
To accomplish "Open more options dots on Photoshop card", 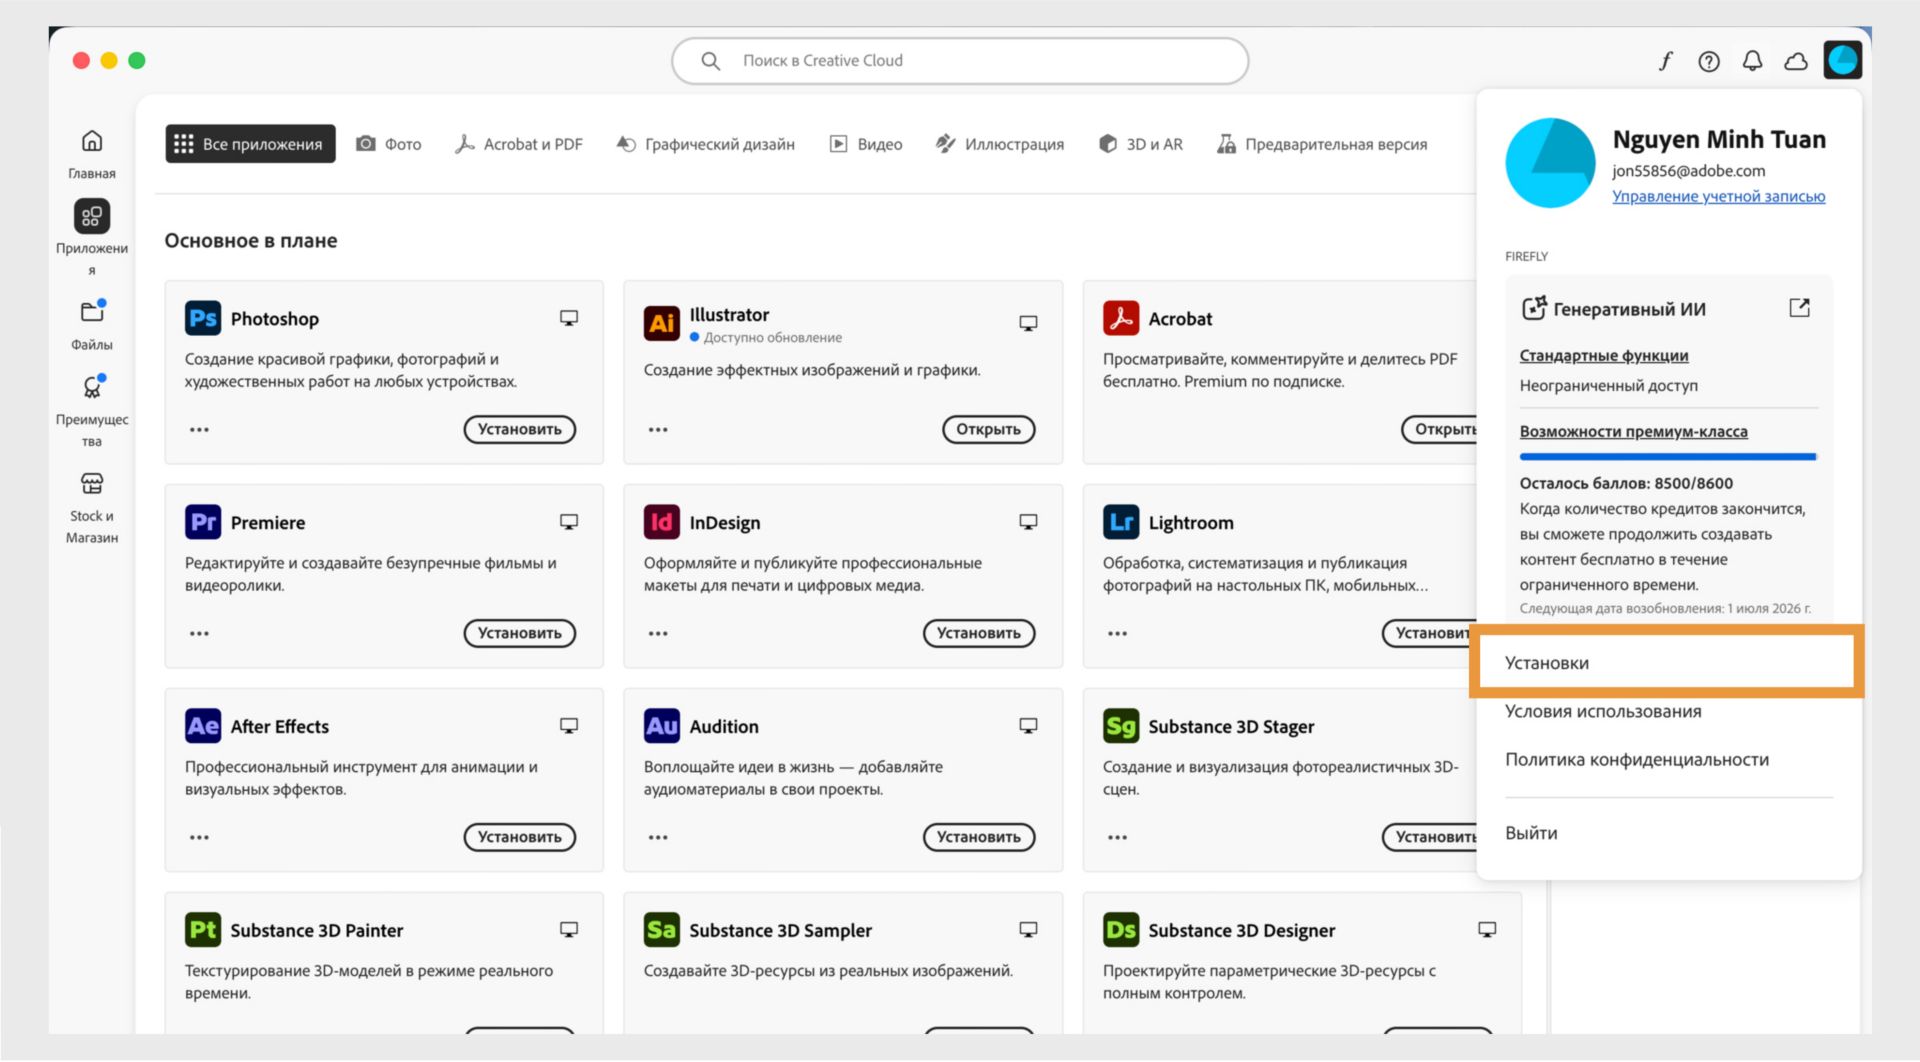I will (199, 430).
